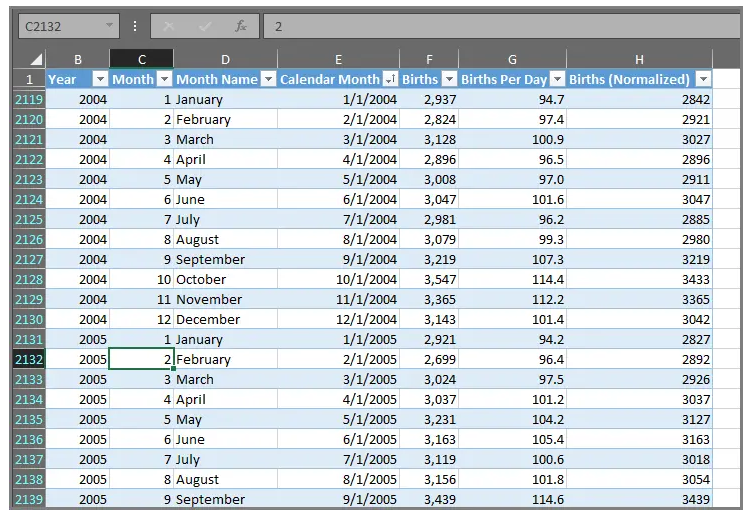Click births per day value 114.4
The height and width of the screenshot is (520, 754).
(x=513, y=279)
